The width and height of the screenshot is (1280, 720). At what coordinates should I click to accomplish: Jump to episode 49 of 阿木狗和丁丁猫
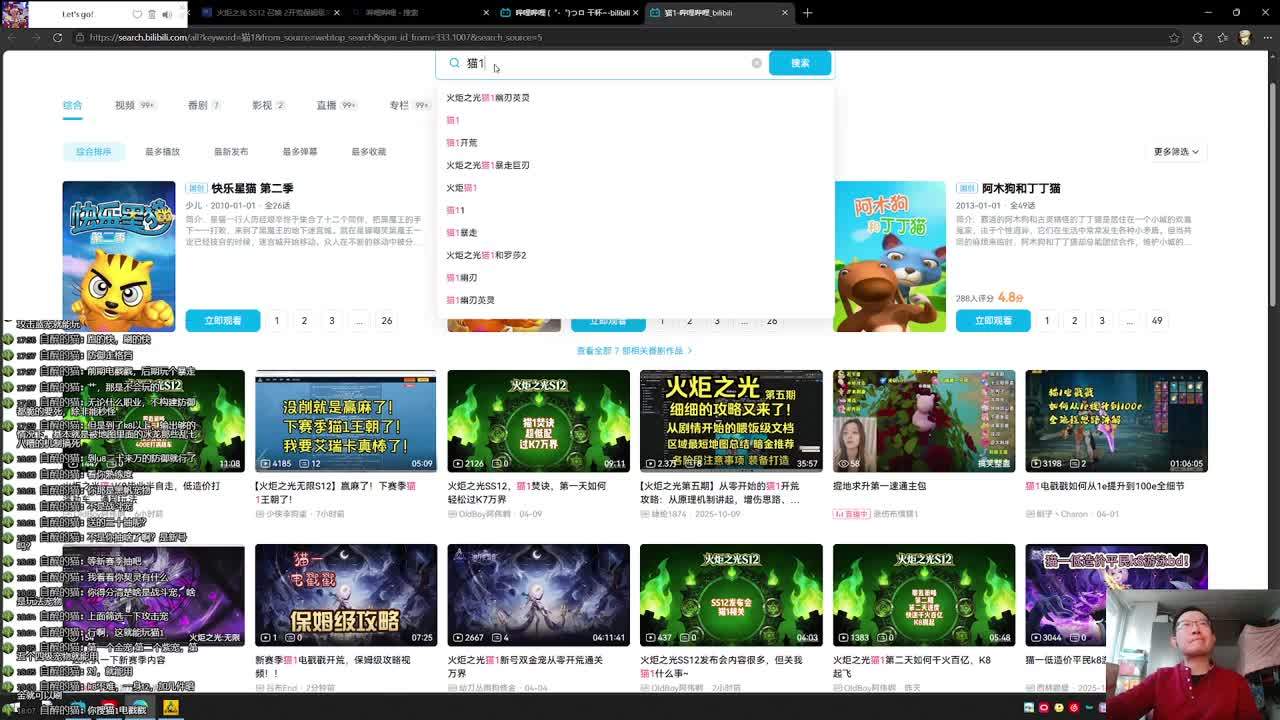click(1157, 321)
